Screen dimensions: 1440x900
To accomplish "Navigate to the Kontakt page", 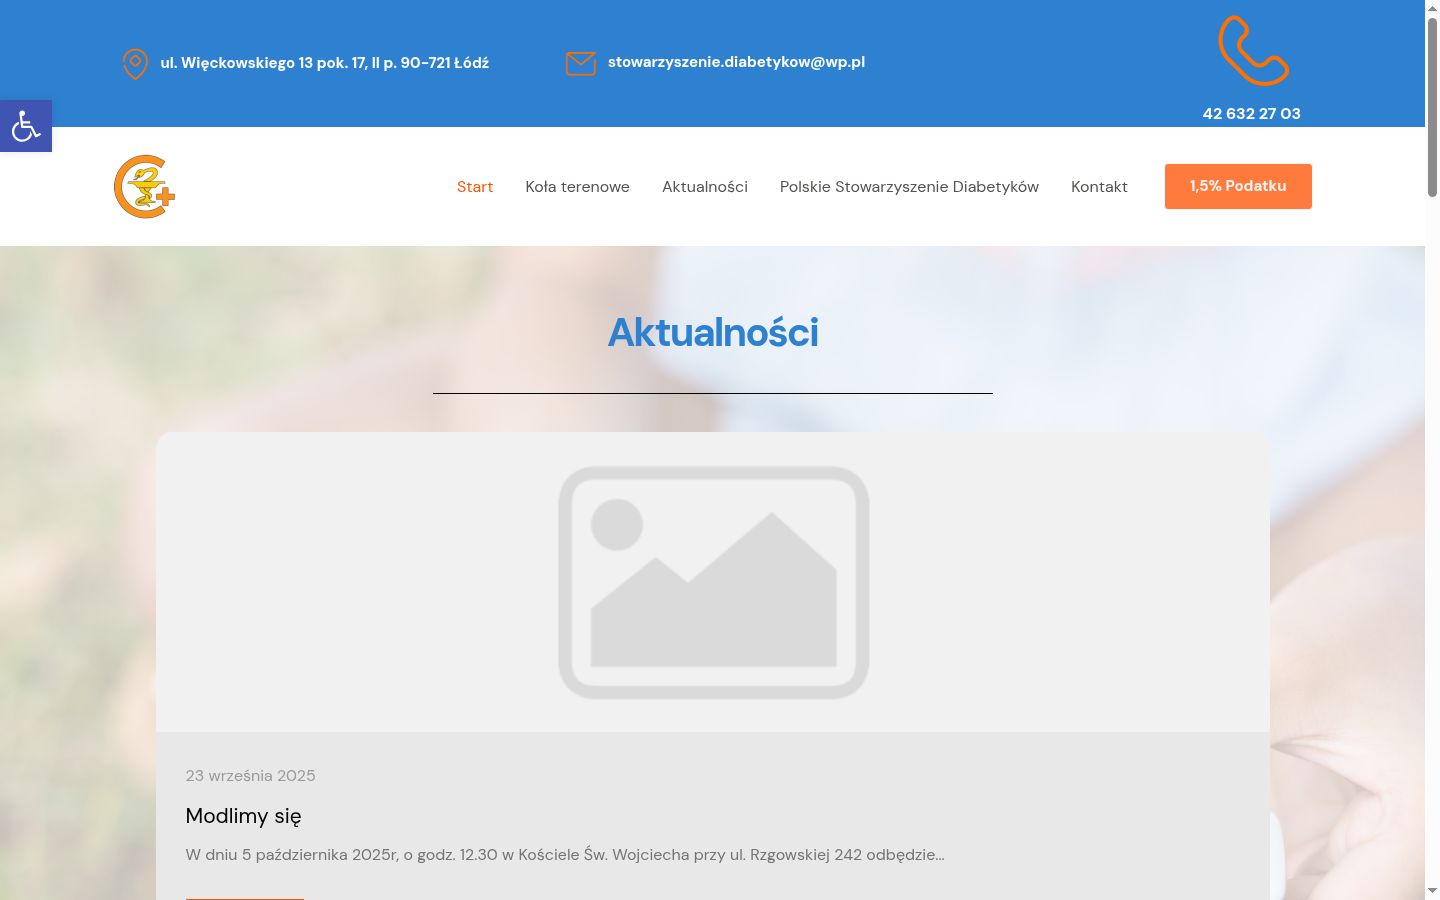I will (x=1099, y=187).
